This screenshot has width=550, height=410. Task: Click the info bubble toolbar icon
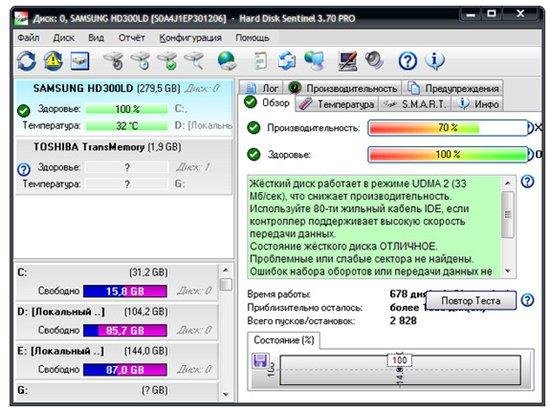click(x=435, y=61)
